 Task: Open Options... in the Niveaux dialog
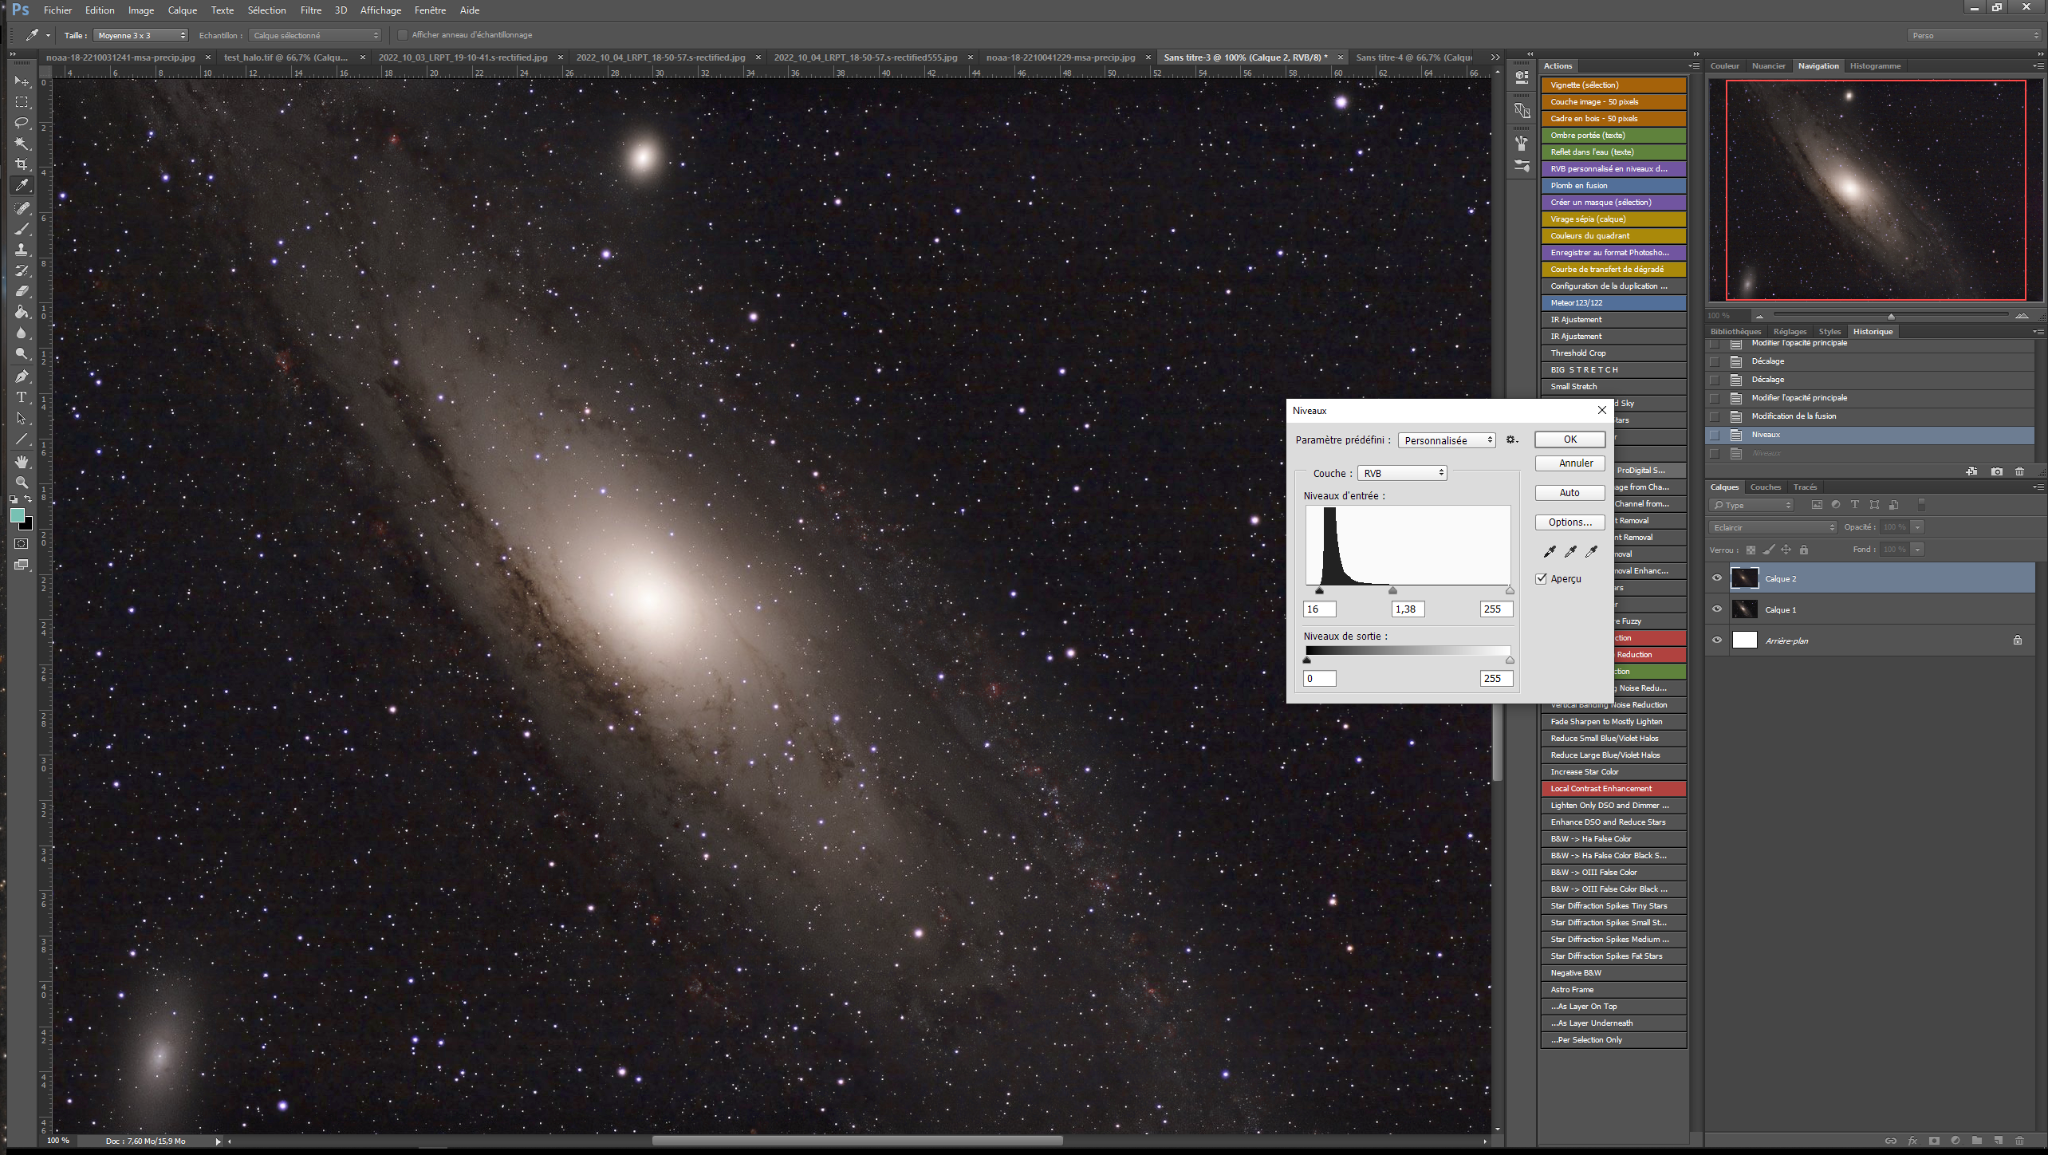[x=1570, y=522]
